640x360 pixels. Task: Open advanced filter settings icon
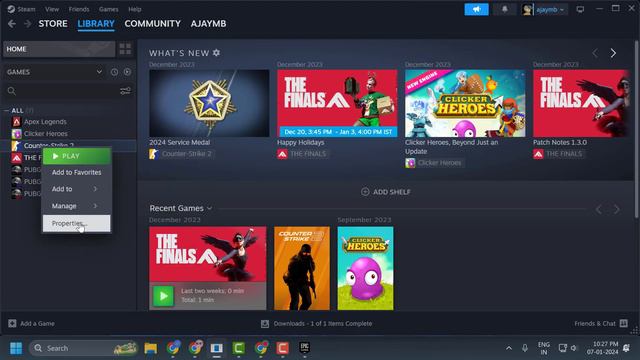pyautogui.click(x=125, y=91)
